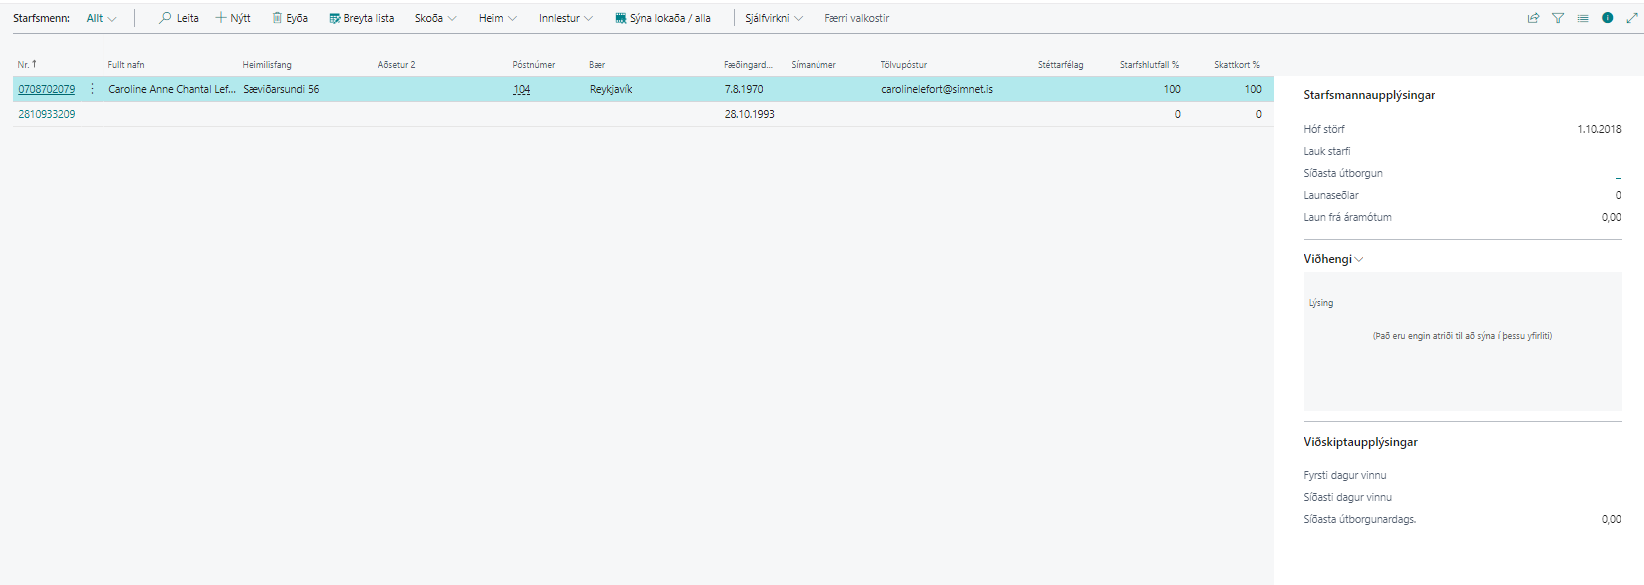Click the Leita search magnifier icon
1644x585 pixels.
(x=165, y=18)
